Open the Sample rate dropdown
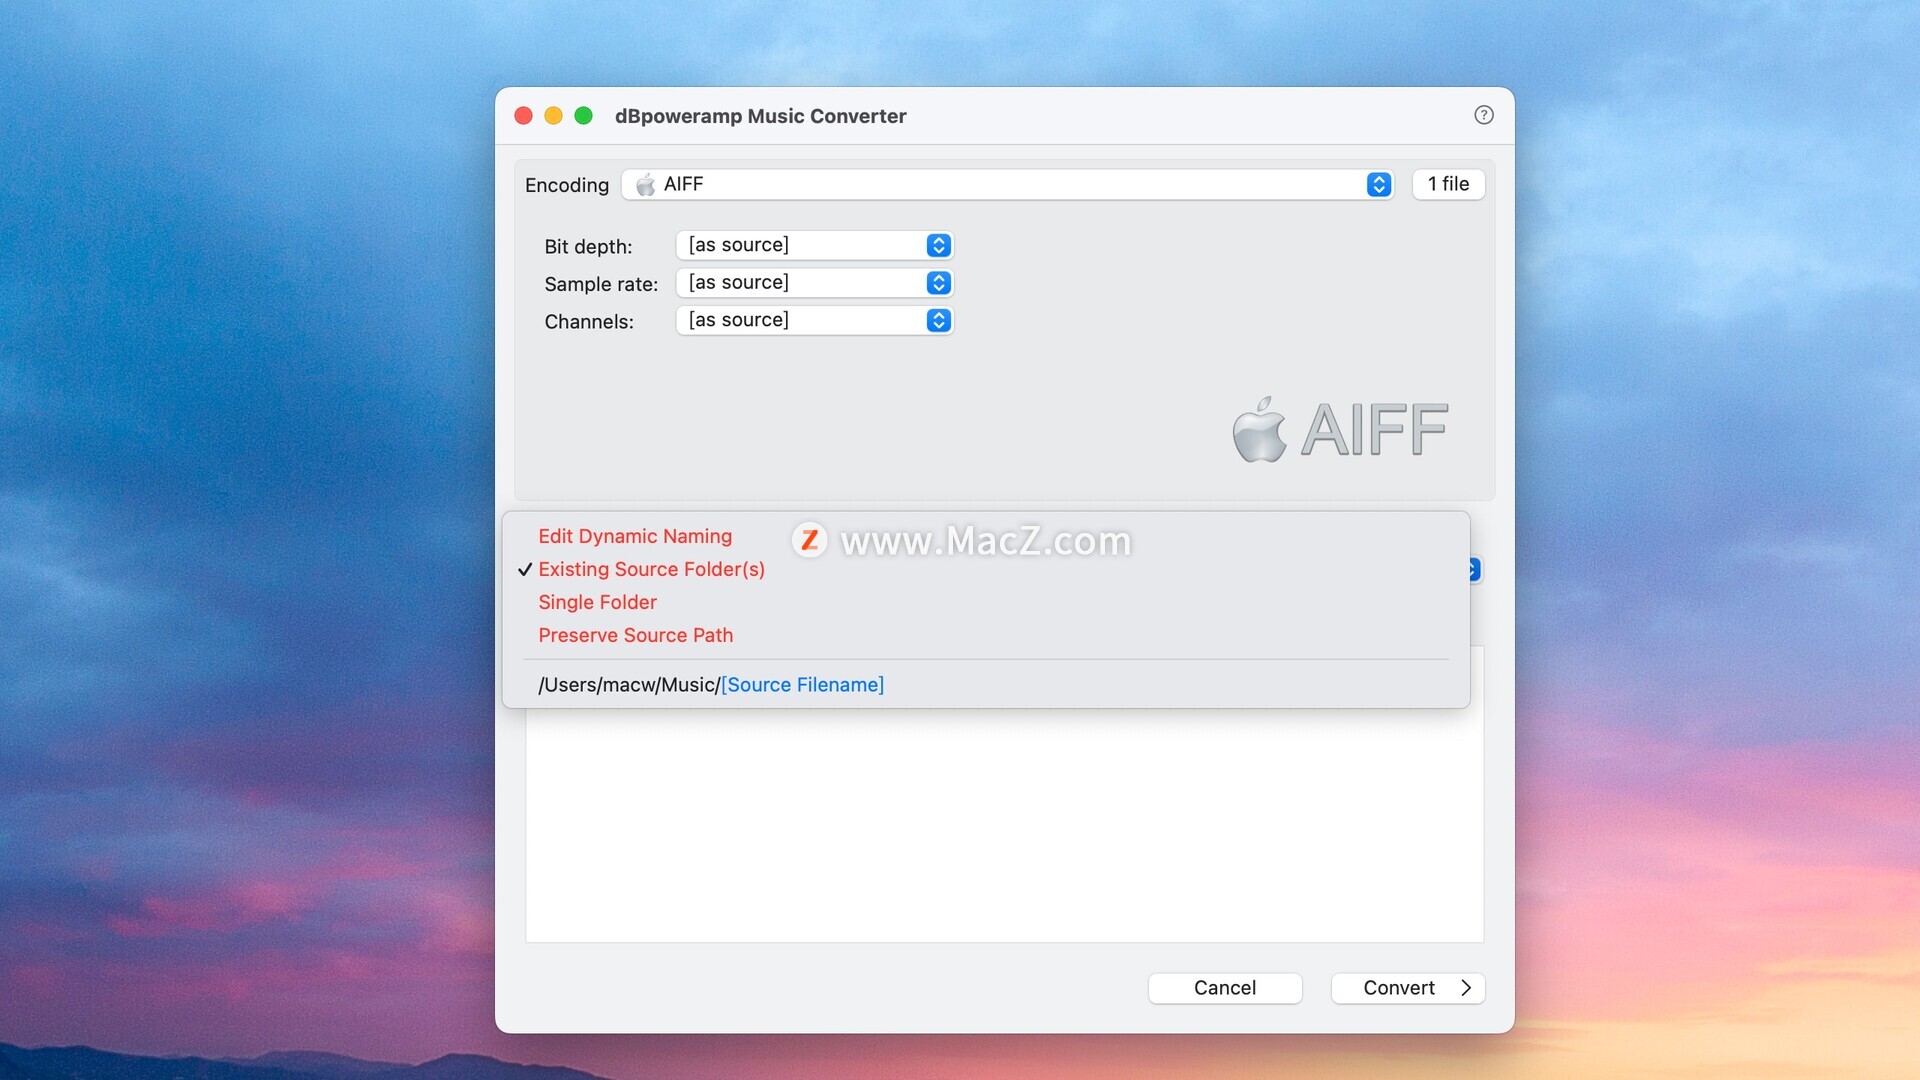 [x=814, y=283]
